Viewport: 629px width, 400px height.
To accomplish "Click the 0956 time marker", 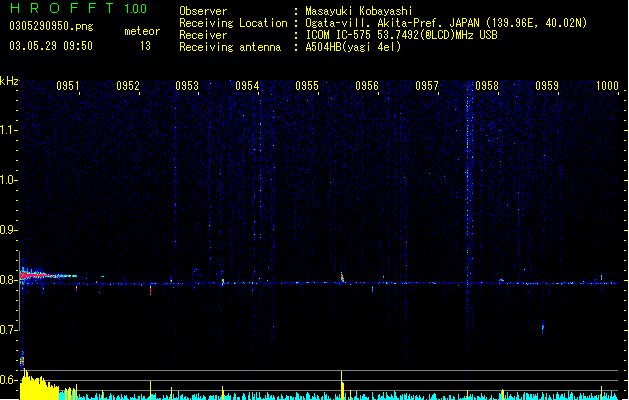I will 367,86.
